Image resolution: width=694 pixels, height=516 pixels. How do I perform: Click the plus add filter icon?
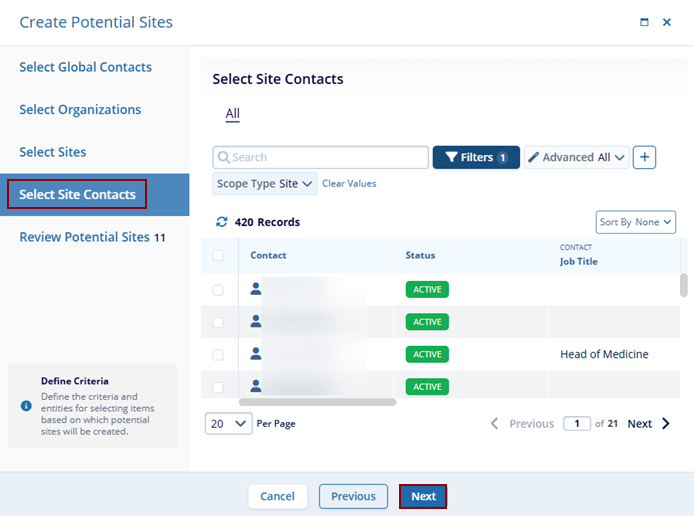pyautogui.click(x=645, y=157)
